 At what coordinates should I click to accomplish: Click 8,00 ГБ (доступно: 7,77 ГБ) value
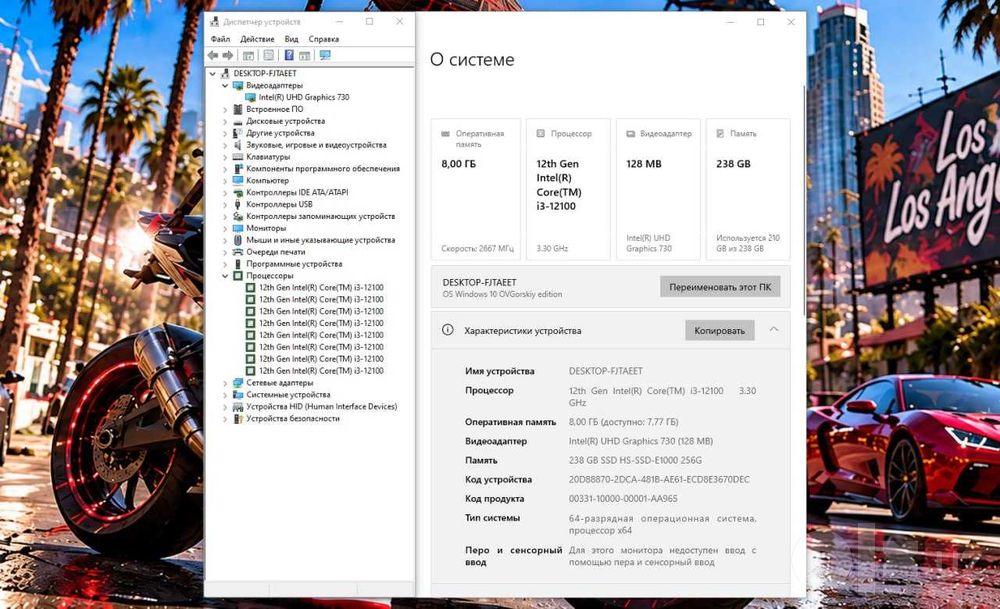624,422
